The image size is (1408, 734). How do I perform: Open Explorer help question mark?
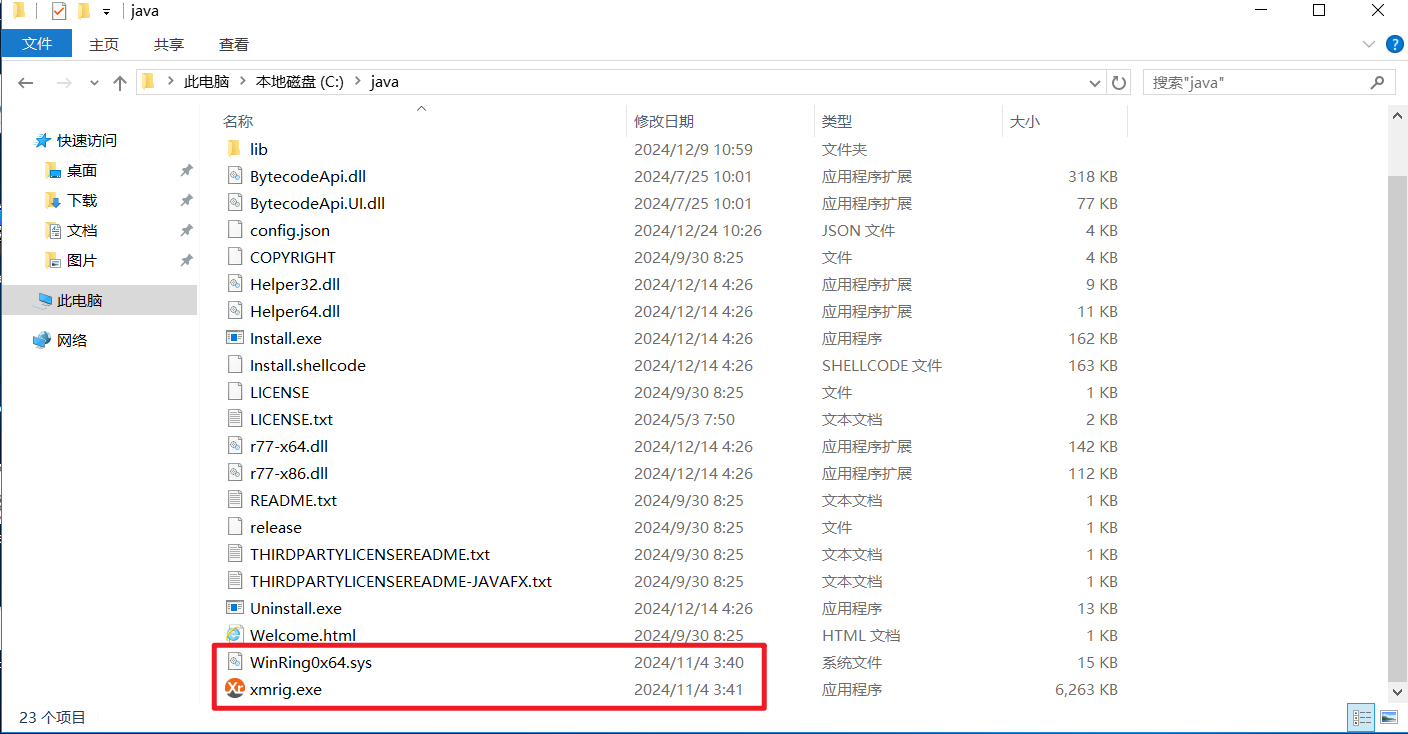coord(1394,44)
